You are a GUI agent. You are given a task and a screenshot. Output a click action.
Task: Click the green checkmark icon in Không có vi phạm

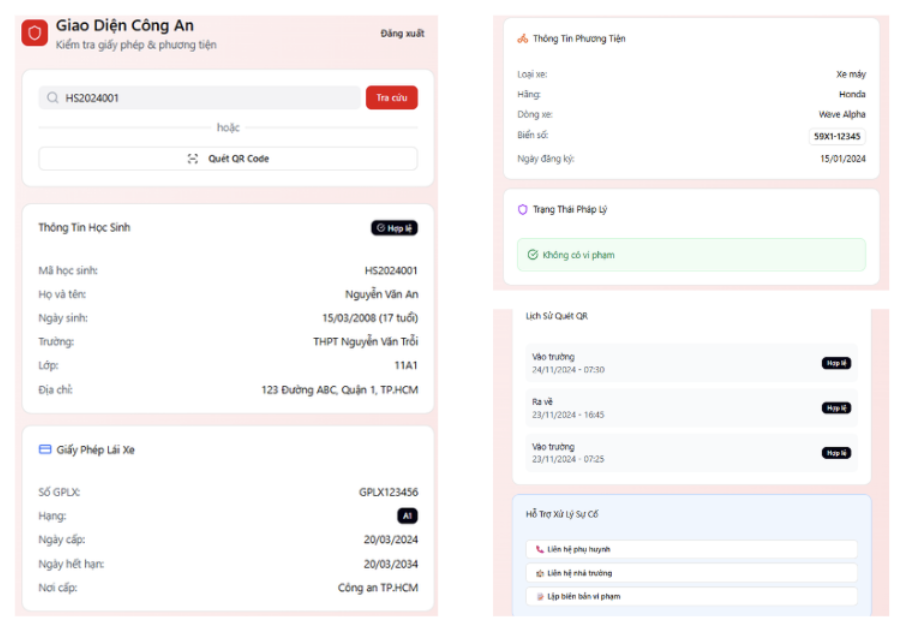(x=533, y=255)
